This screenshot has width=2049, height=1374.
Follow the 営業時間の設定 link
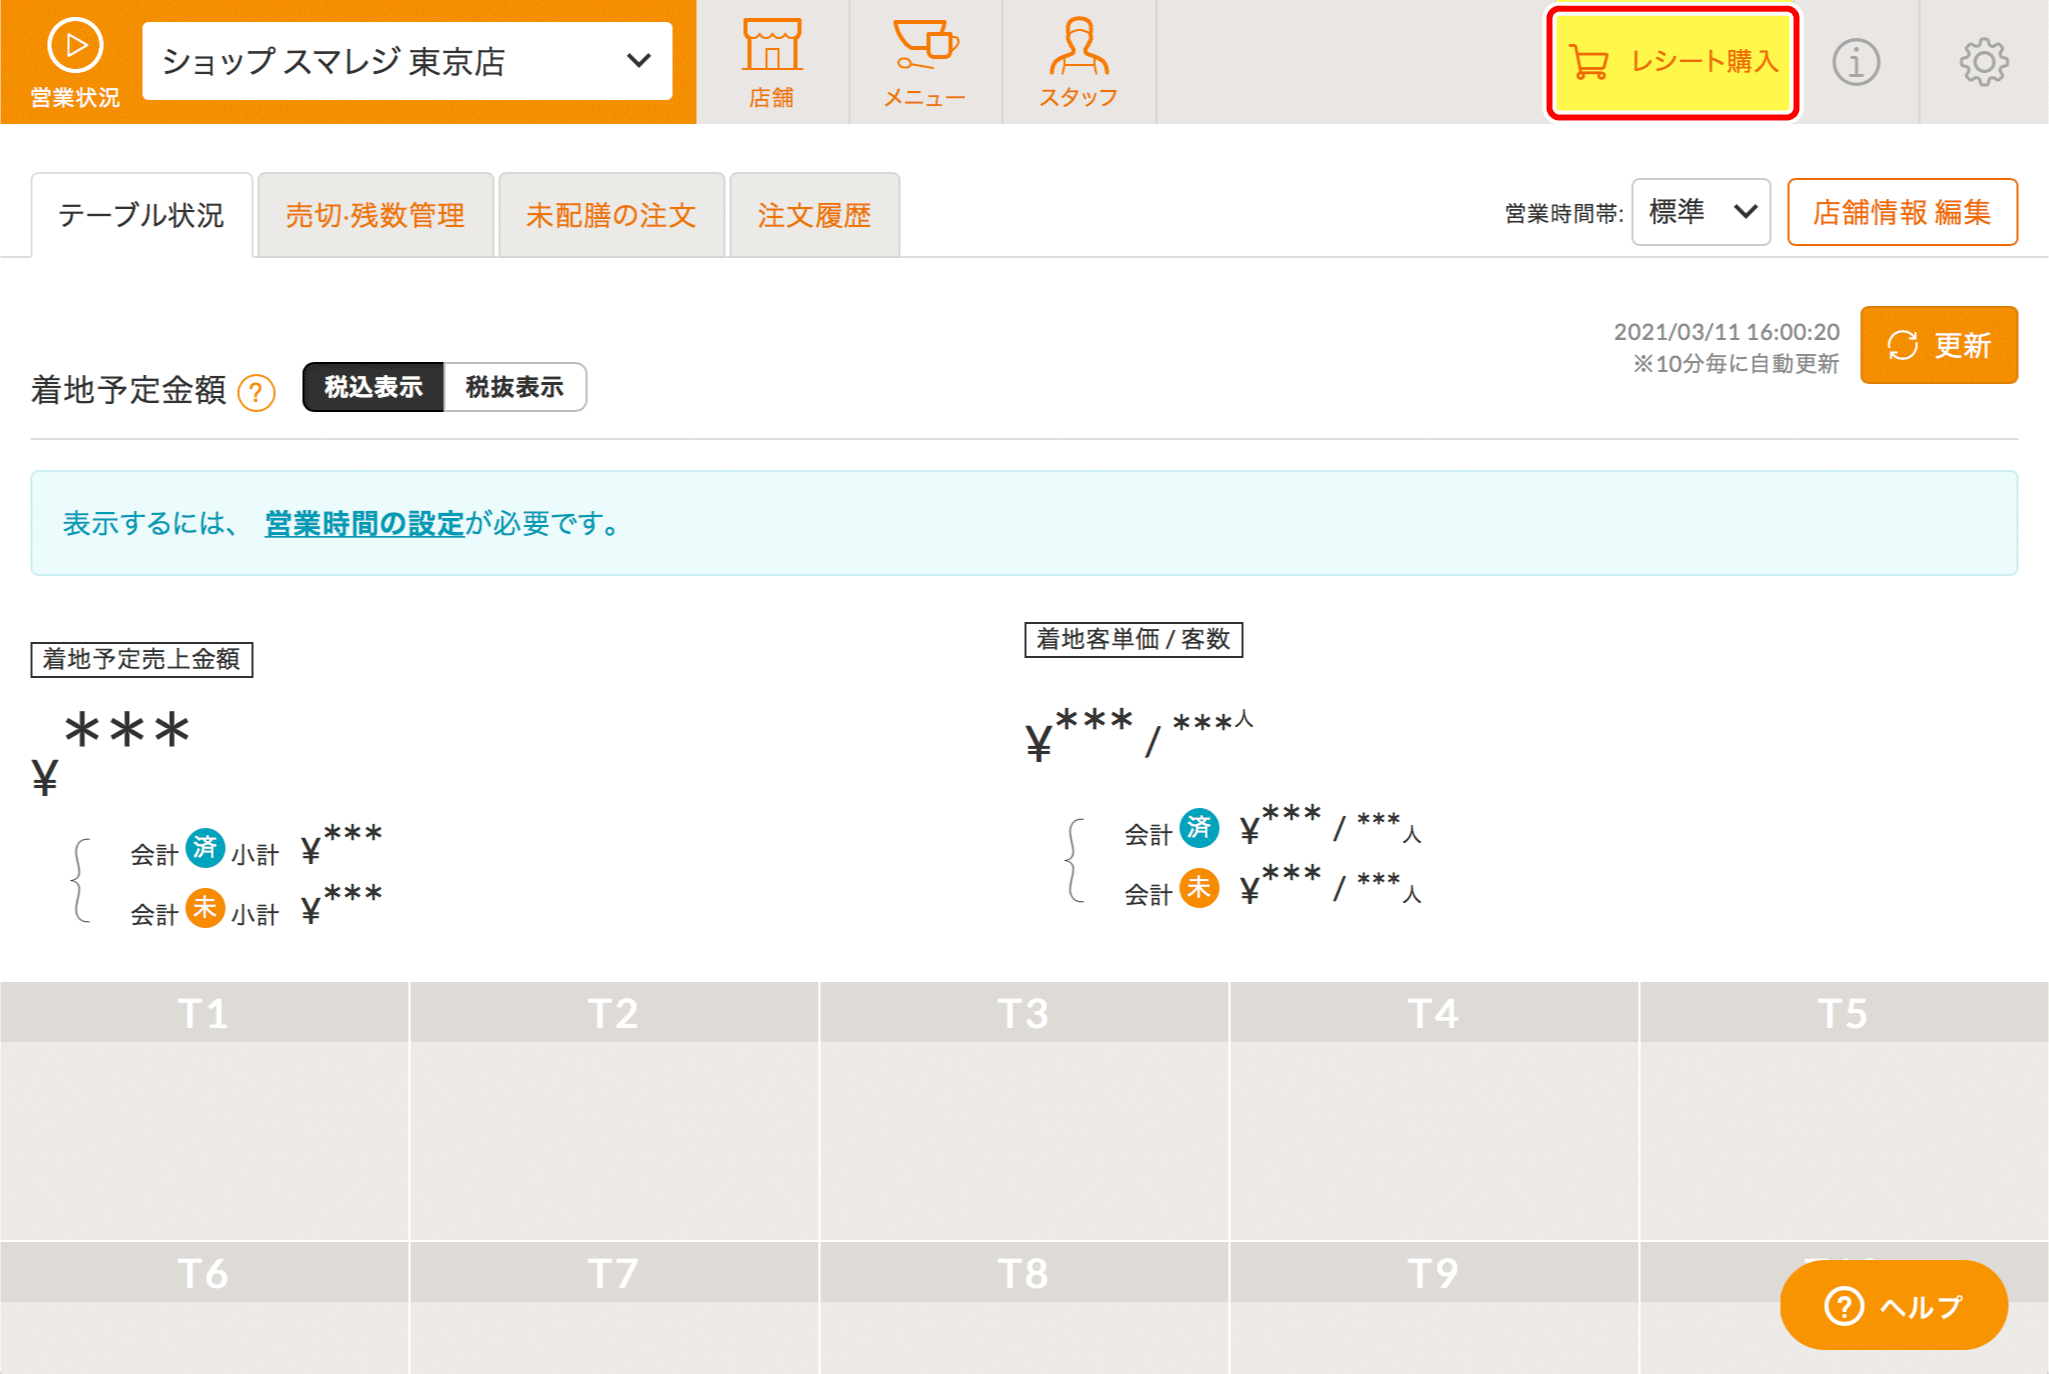point(364,523)
